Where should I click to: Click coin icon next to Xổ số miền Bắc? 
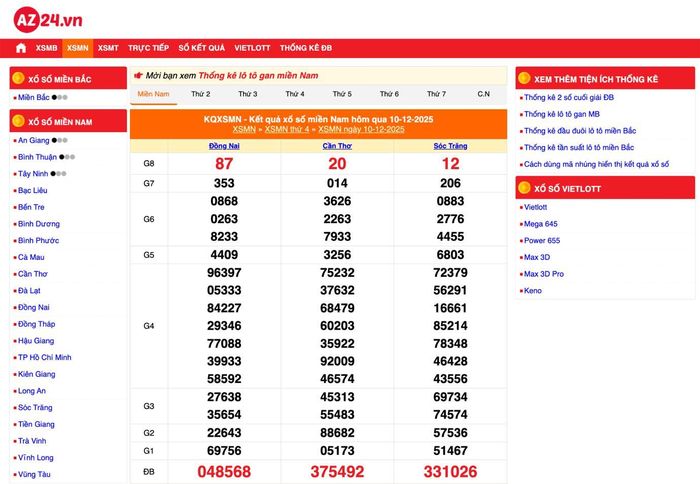[18, 78]
